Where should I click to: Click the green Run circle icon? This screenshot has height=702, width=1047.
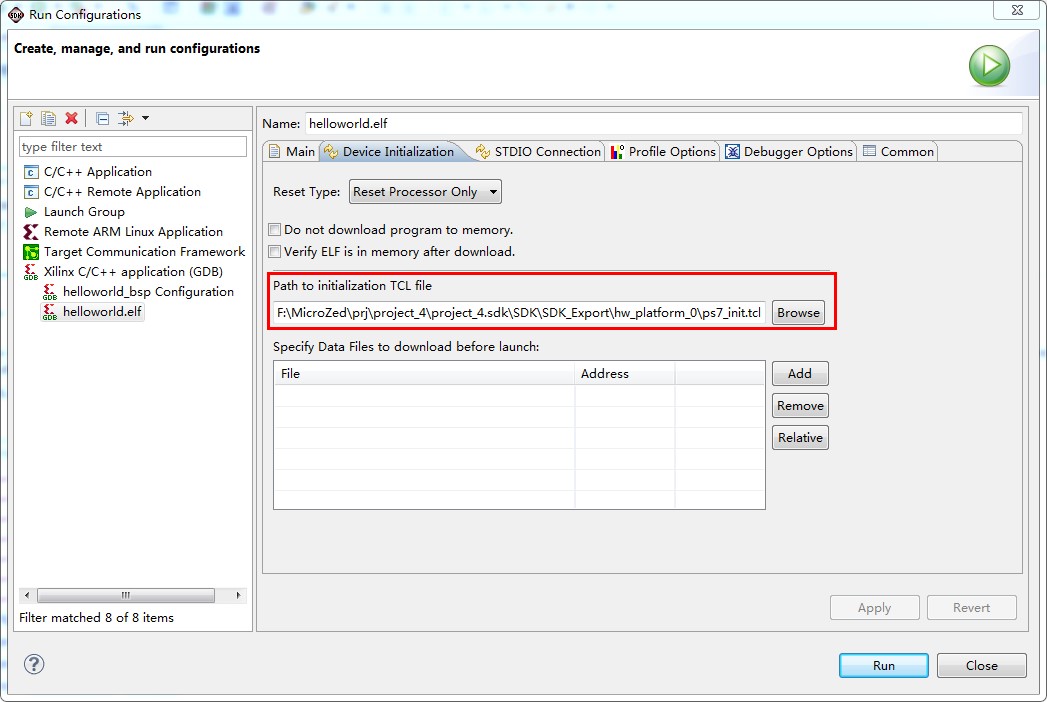tap(989, 65)
